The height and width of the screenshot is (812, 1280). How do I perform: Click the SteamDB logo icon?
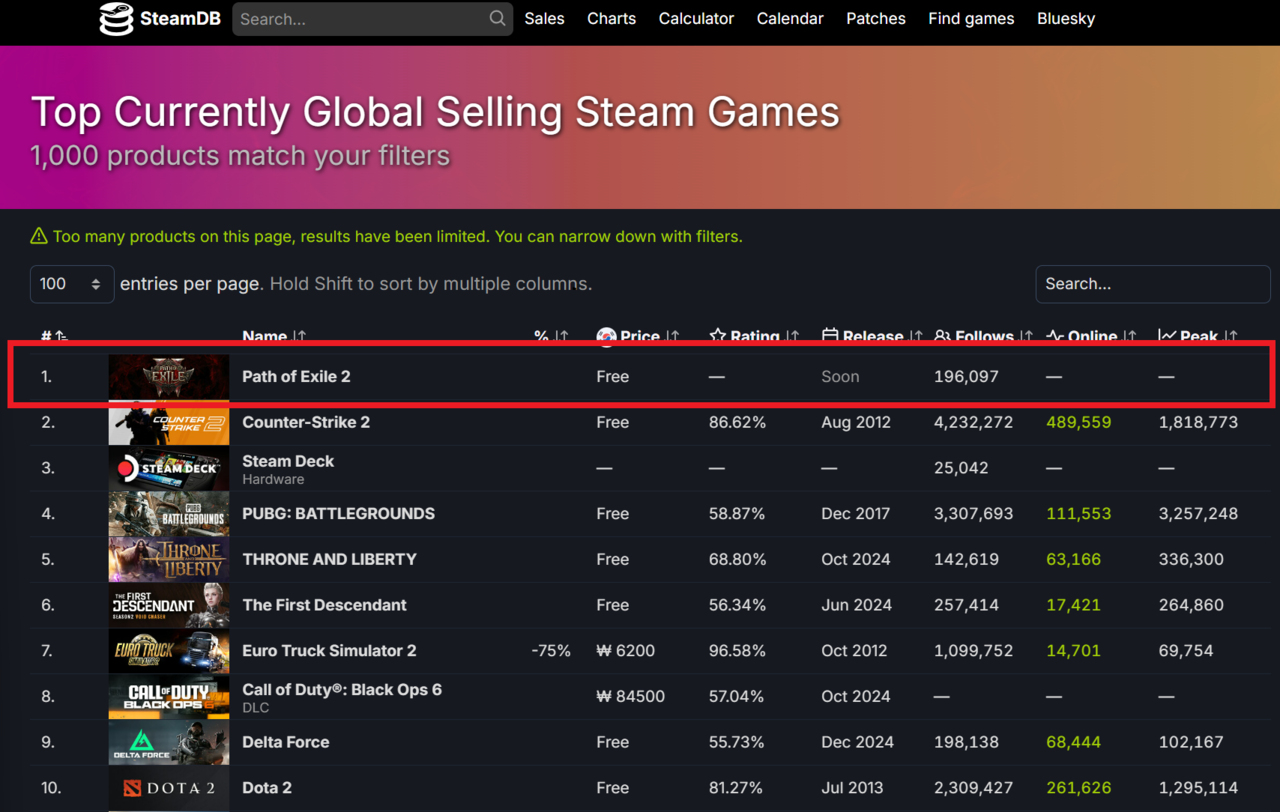tap(116, 19)
